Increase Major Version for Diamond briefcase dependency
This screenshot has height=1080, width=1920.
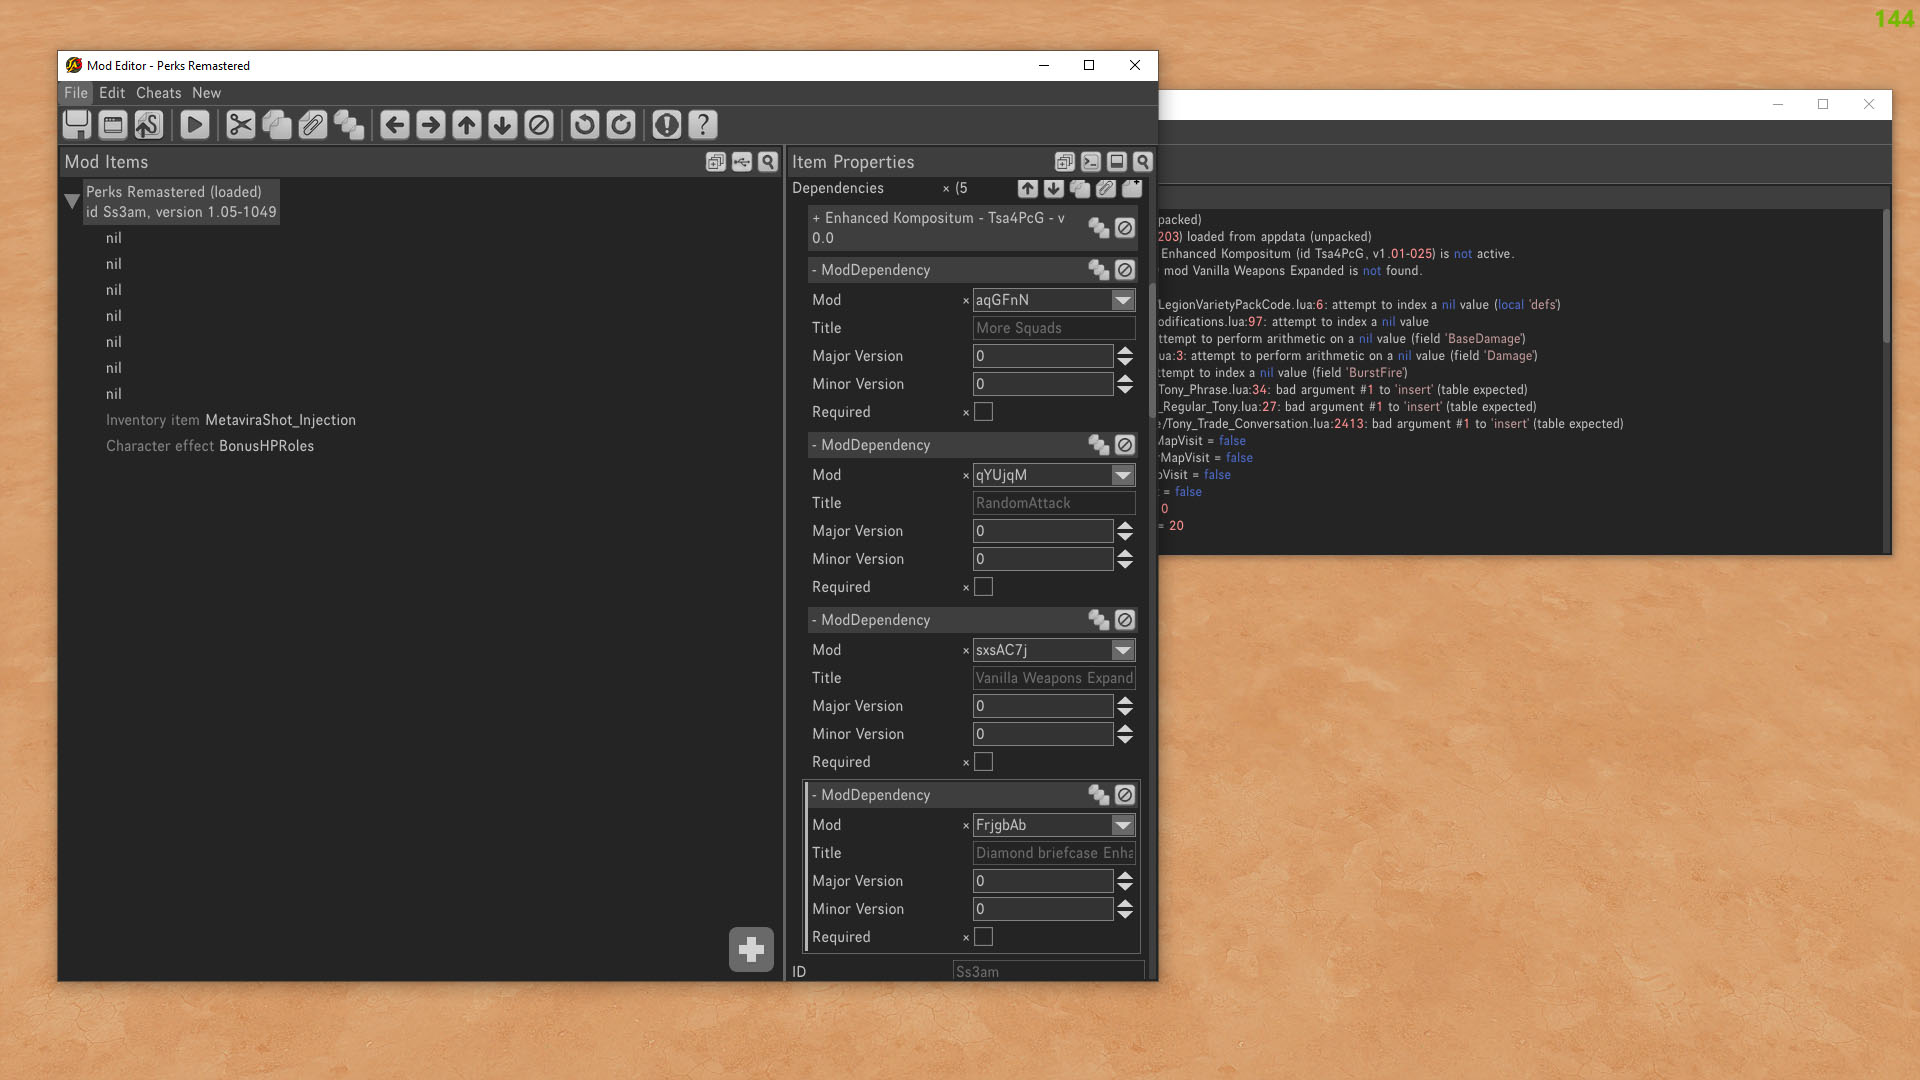pyautogui.click(x=1125, y=876)
